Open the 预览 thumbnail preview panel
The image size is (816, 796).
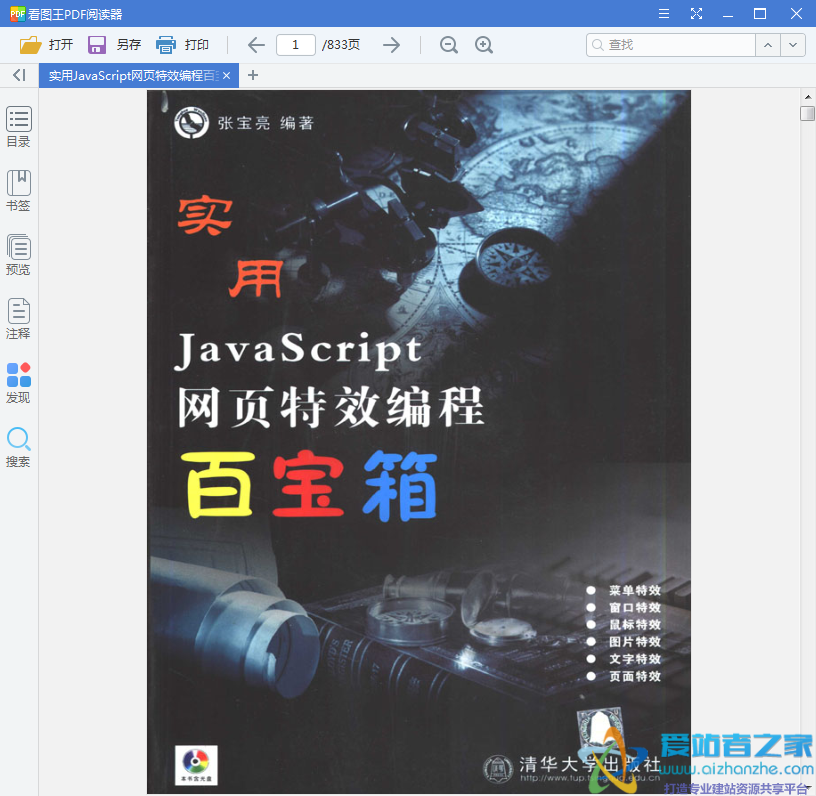click(x=18, y=254)
